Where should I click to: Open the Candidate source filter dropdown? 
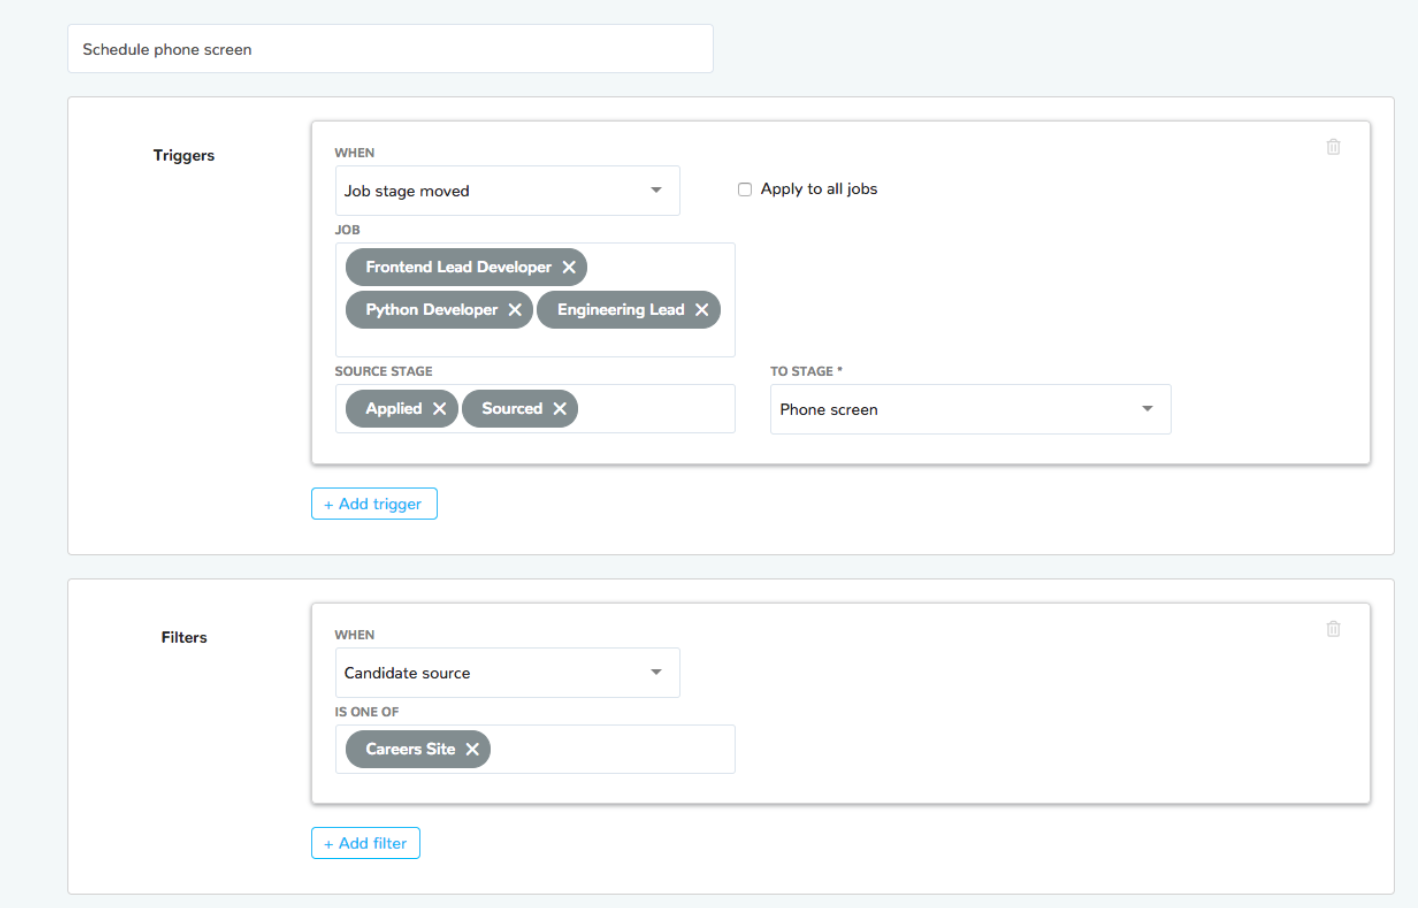[507, 673]
